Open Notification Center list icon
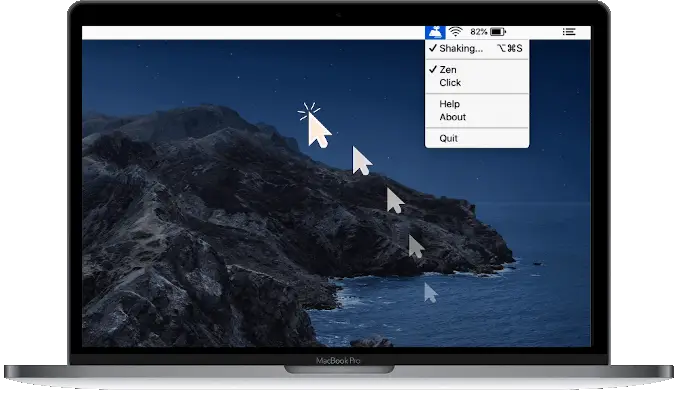Viewport: 680px width, 395px height. pyautogui.click(x=569, y=32)
